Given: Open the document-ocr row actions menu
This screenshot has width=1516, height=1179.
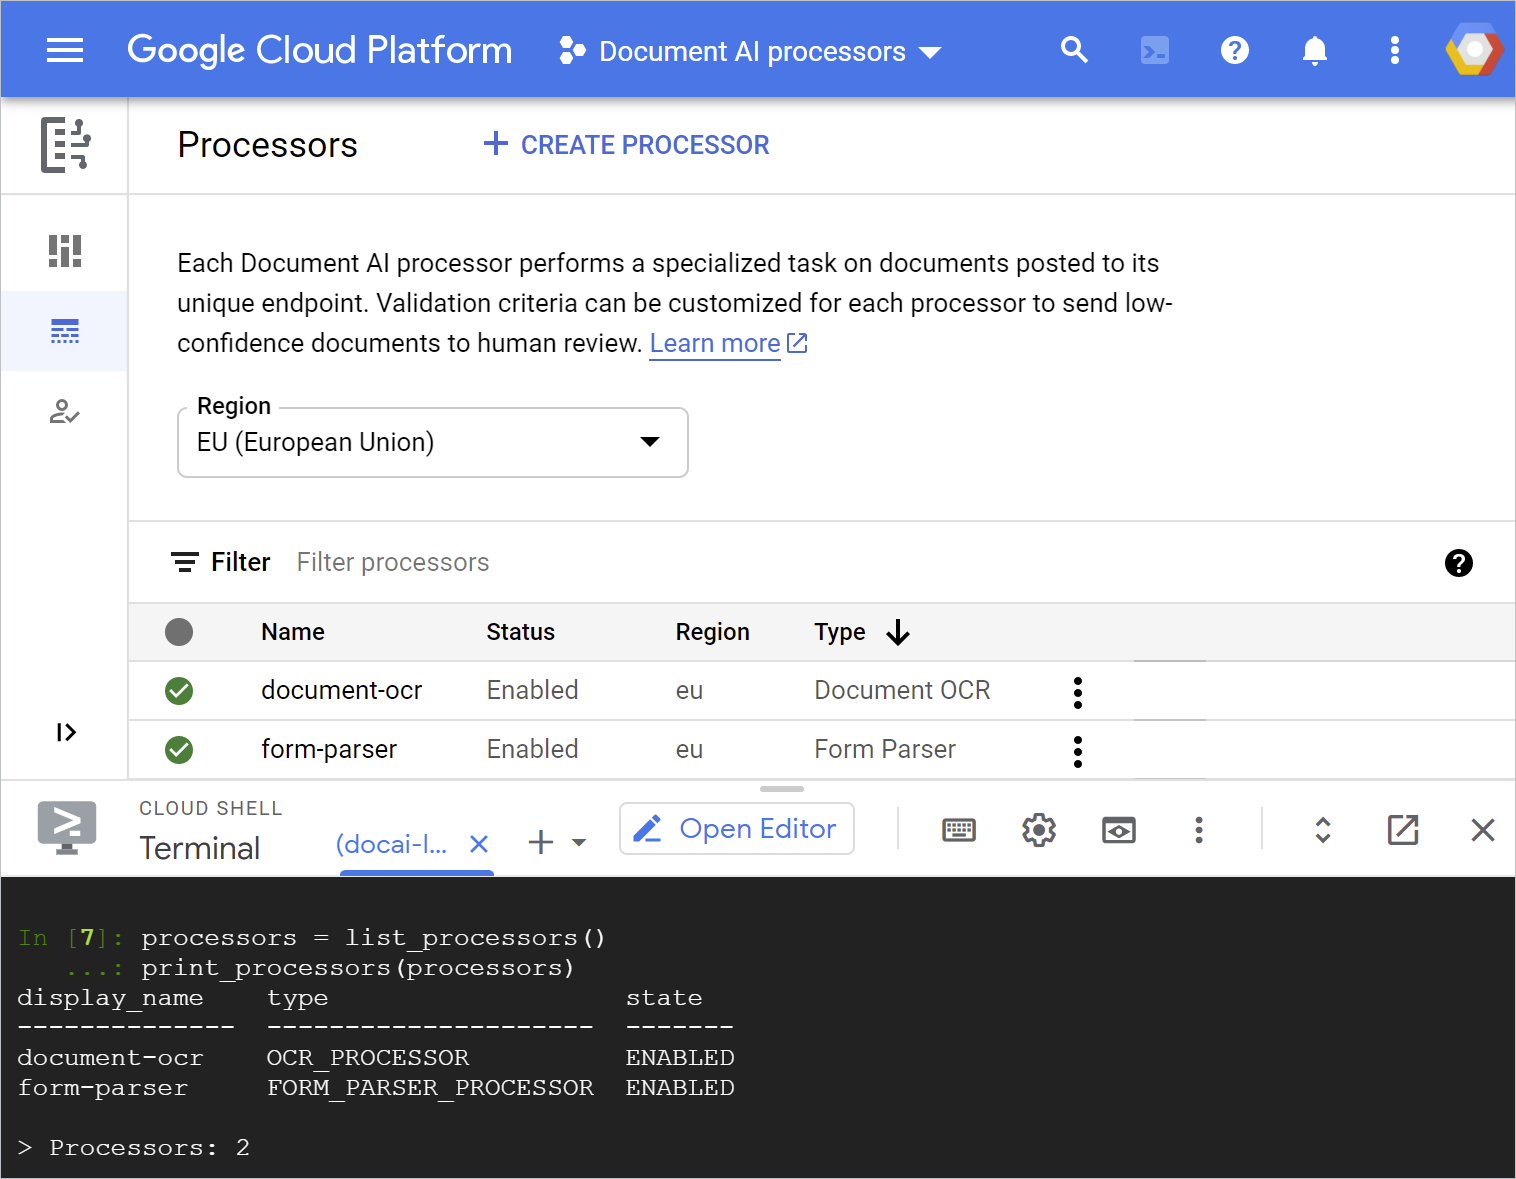Looking at the screenshot, I should point(1077,692).
